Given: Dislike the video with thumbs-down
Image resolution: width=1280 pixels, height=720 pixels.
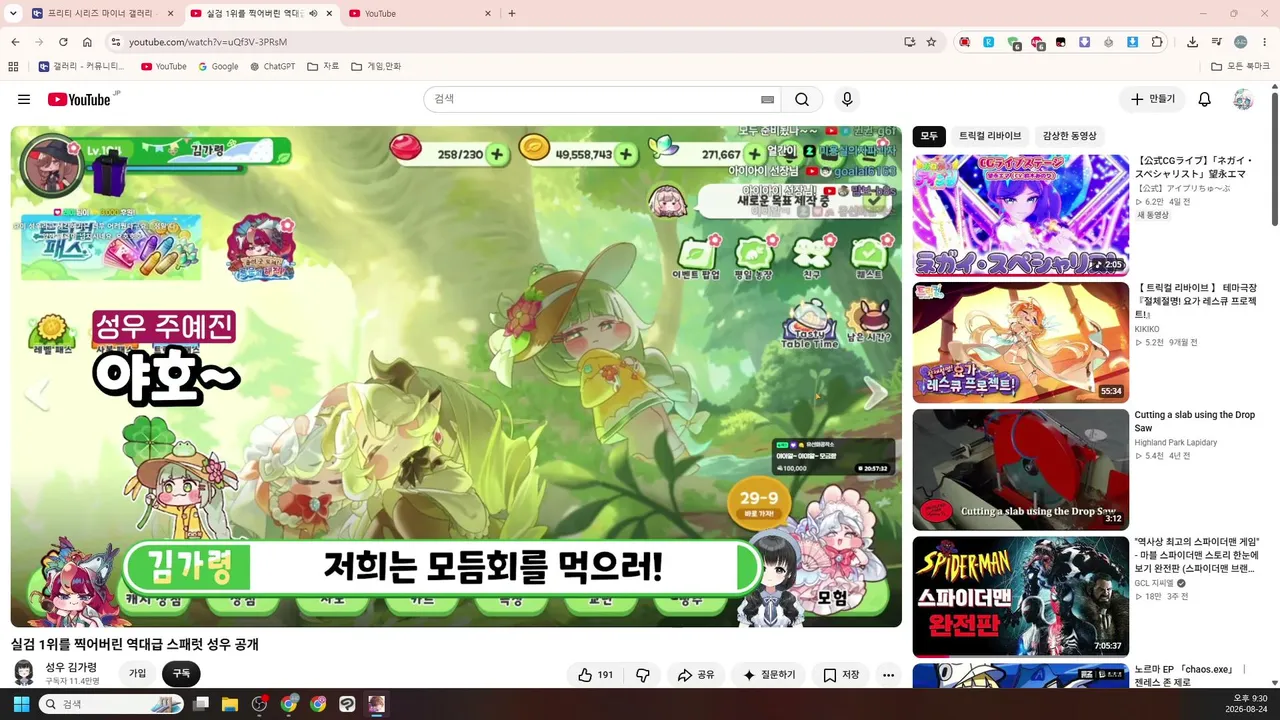Looking at the screenshot, I should click(x=643, y=675).
